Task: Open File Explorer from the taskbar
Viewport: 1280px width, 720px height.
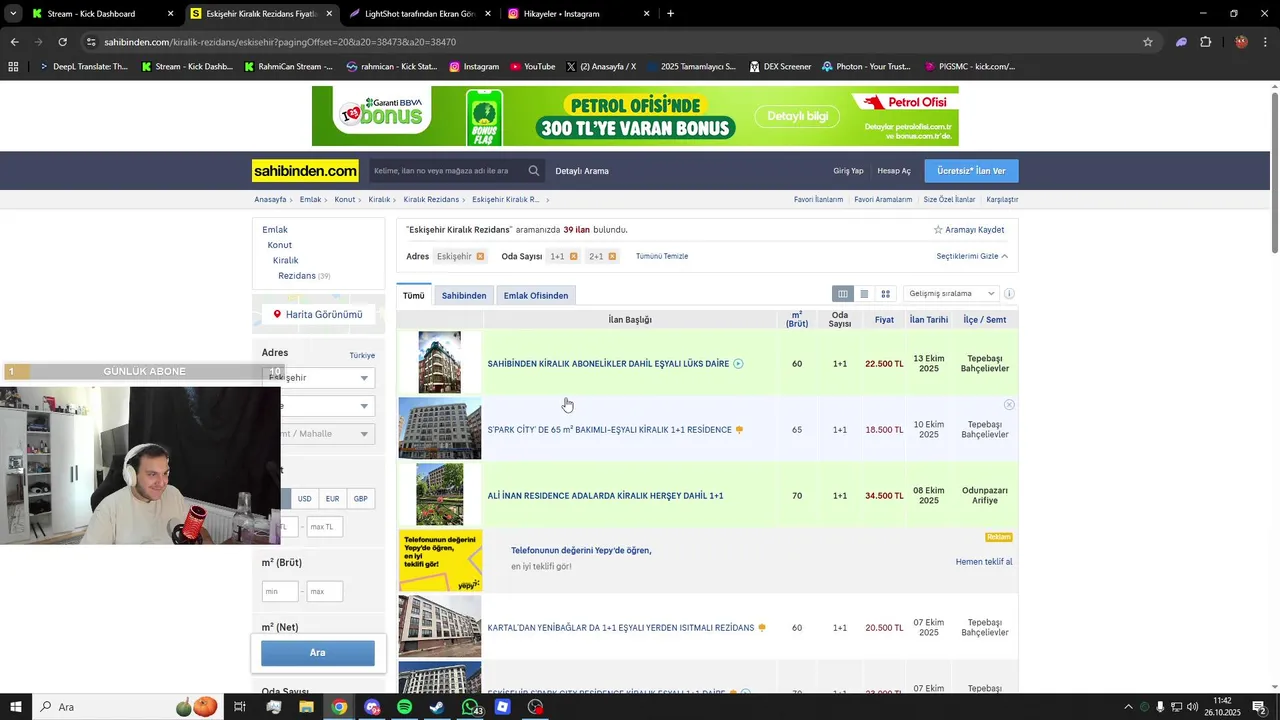Action: (306, 707)
